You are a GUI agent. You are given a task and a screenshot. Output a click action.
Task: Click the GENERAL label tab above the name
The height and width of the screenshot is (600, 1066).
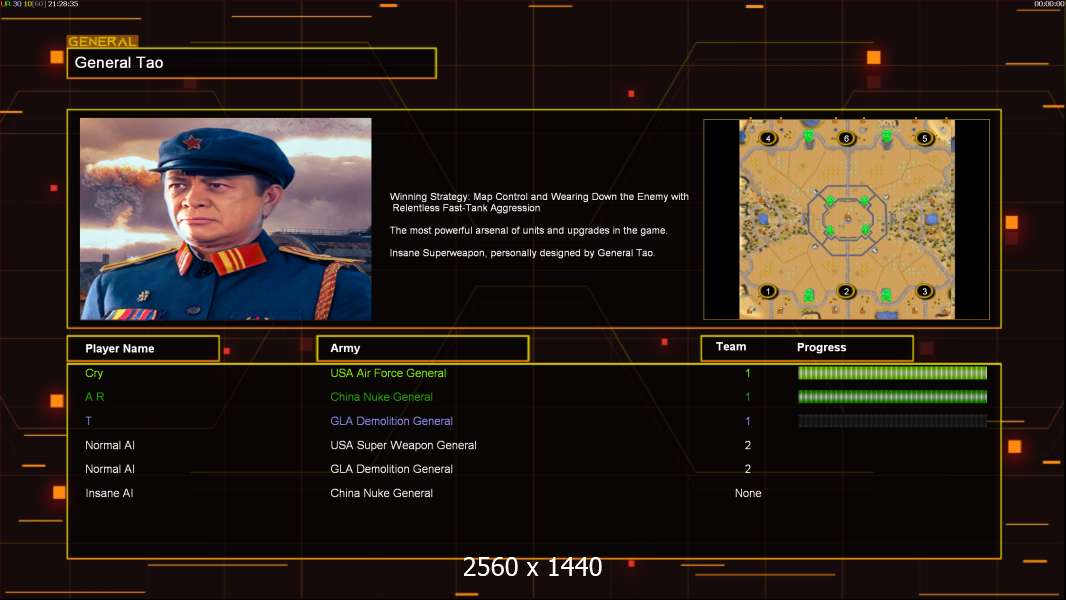coord(103,41)
